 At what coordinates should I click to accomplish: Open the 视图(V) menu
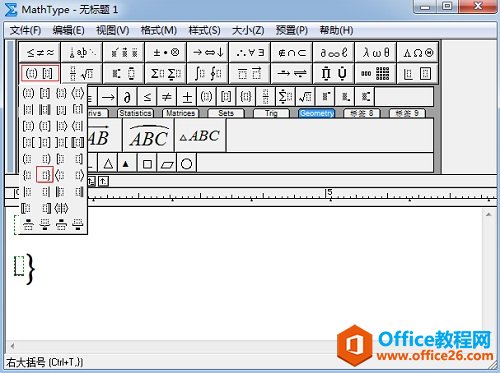click(x=112, y=30)
